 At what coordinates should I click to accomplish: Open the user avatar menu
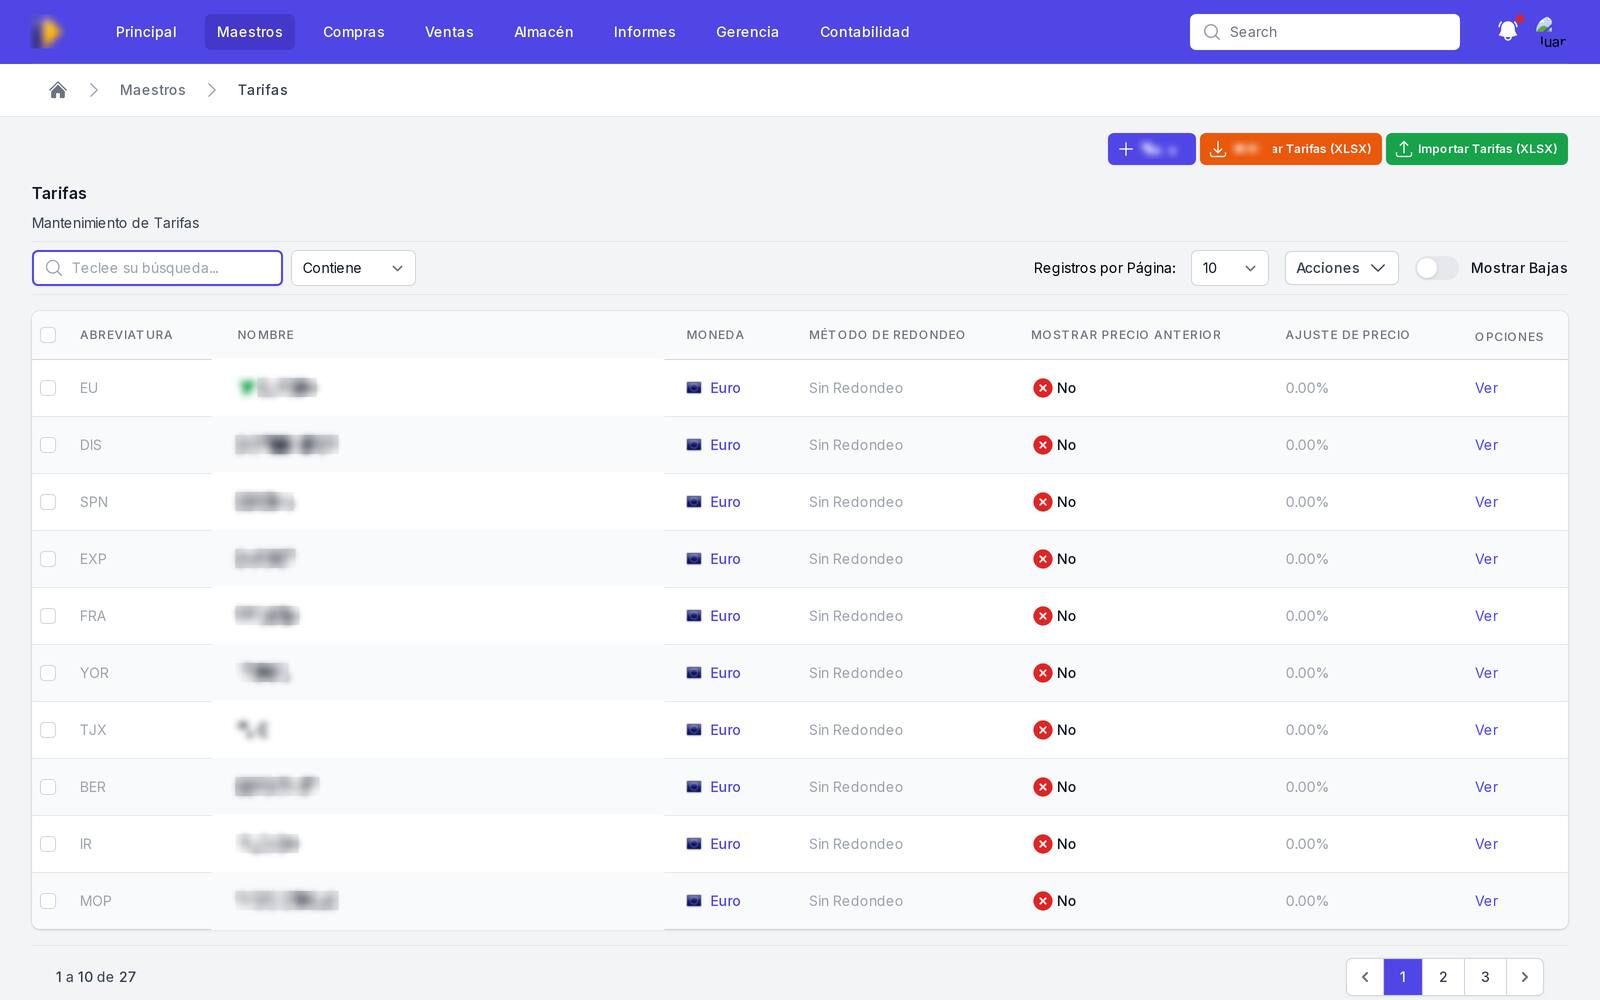point(1551,32)
